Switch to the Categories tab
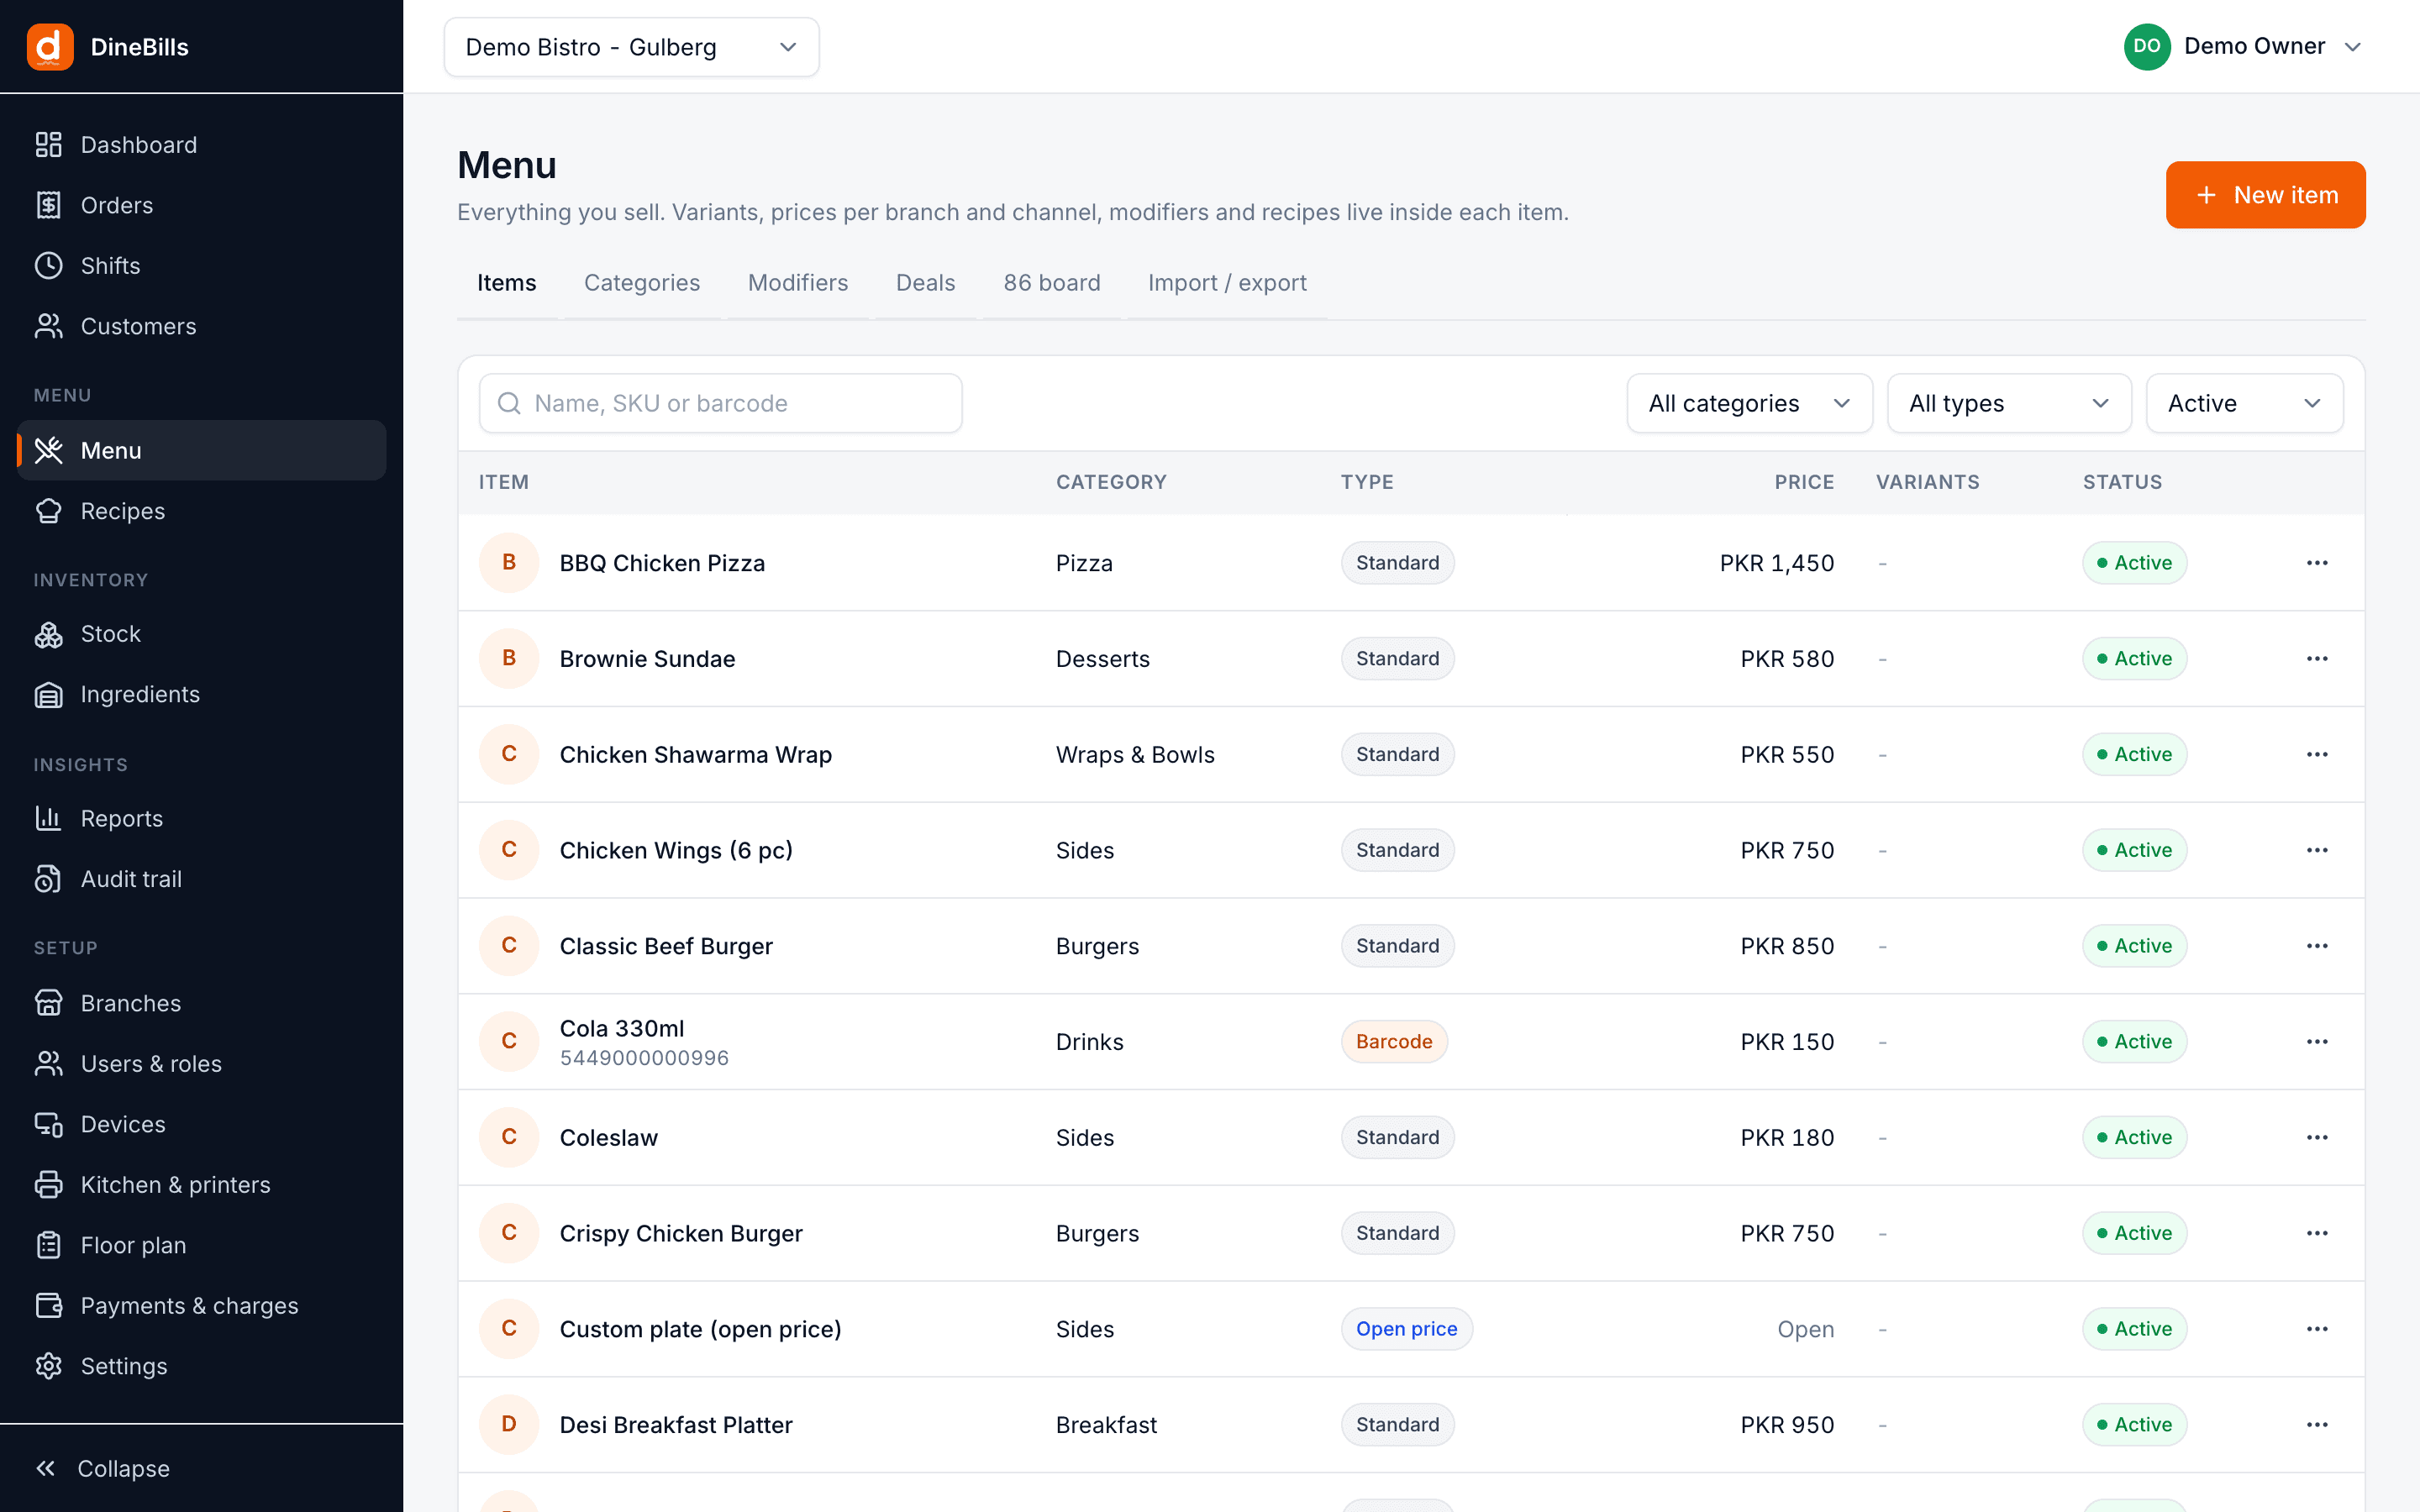Image resolution: width=2420 pixels, height=1512 pixels. pos(642,283)
